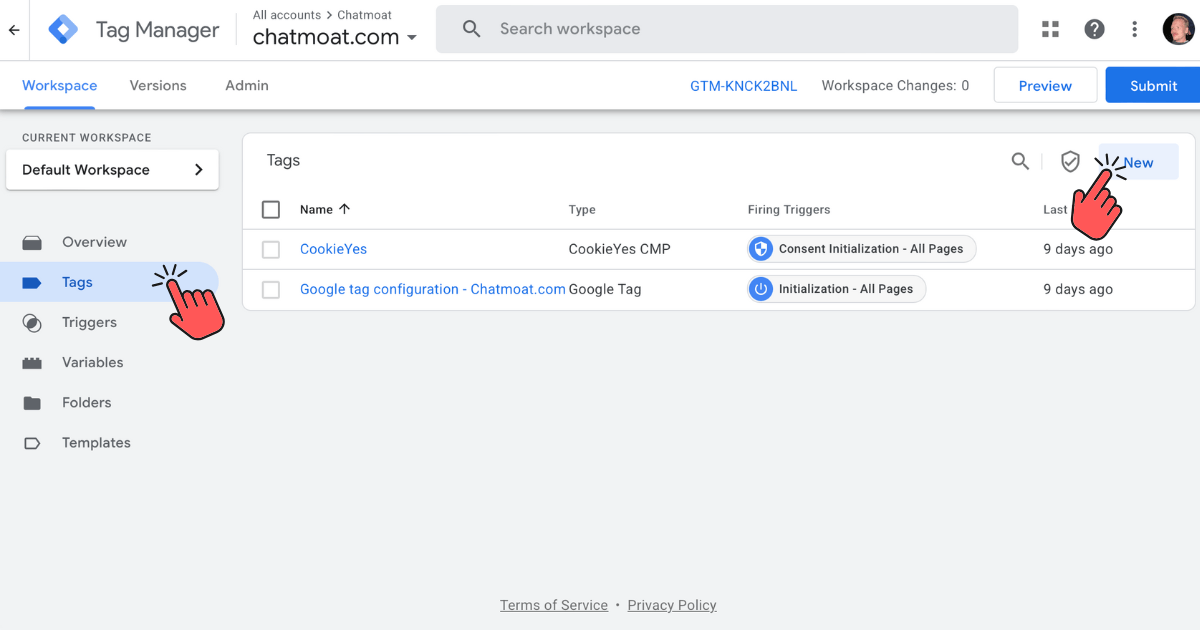Click the search icon in Tags panel

point(1020,161)
